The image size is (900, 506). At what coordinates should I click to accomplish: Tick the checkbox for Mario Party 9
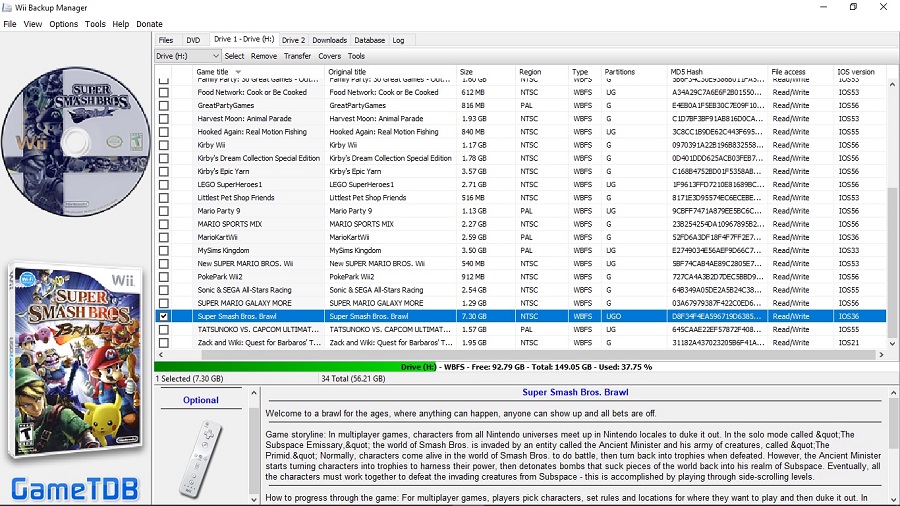pyautogui.click(x=164, y=211)
